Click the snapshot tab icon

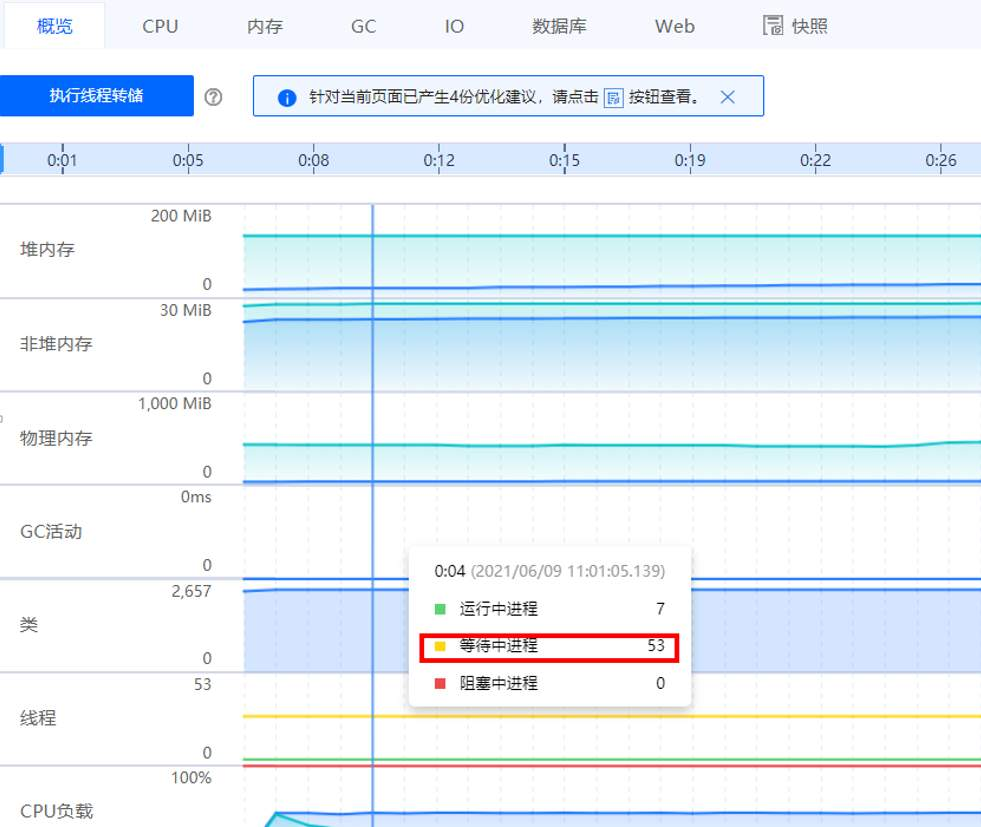(x=772, y=26)
